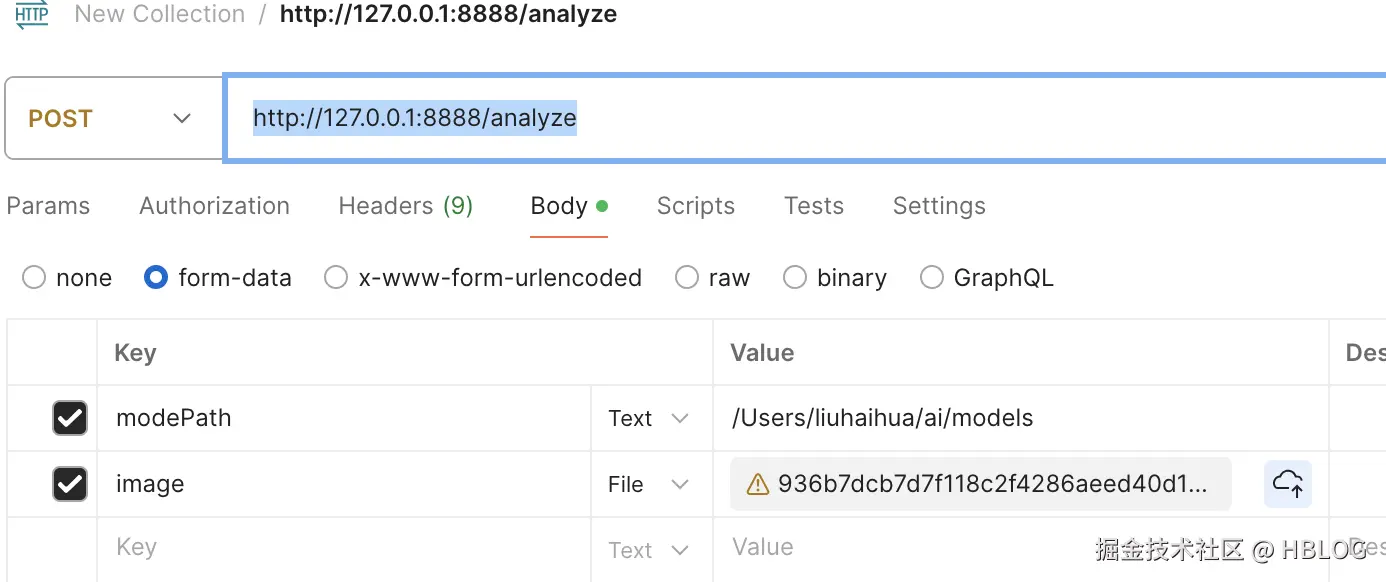
Task: Switch to the Headers tab
Action: coord(405,206)
